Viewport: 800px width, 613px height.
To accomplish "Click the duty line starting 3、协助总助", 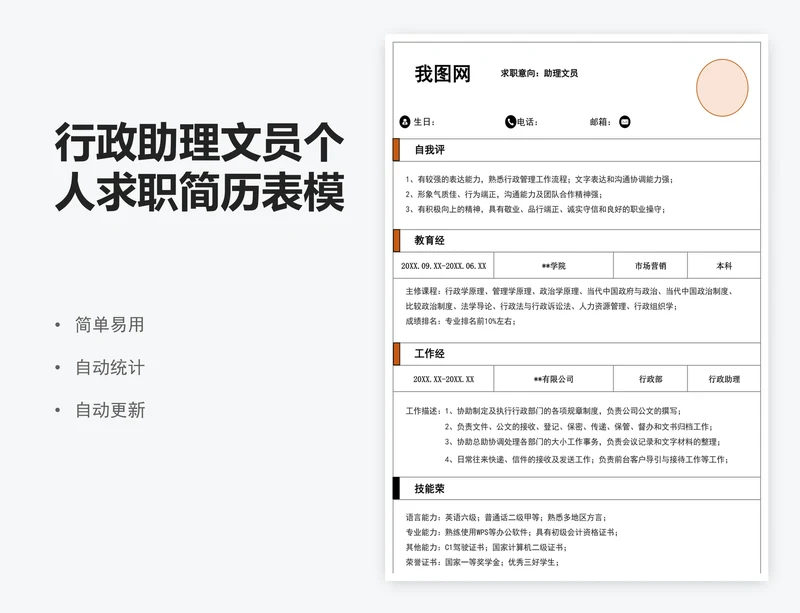I will 583,442.
